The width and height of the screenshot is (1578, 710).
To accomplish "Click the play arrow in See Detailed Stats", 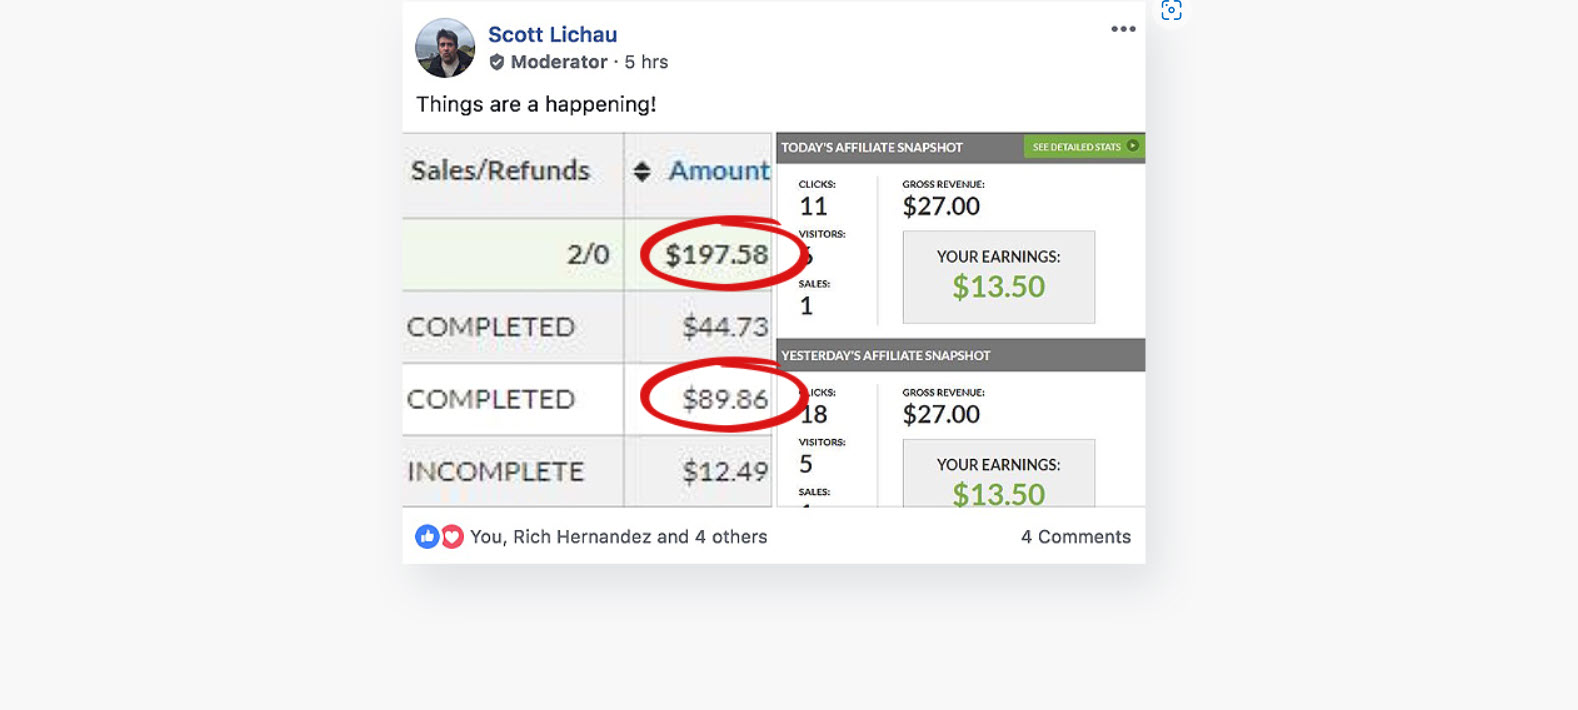I will 1133,146.
